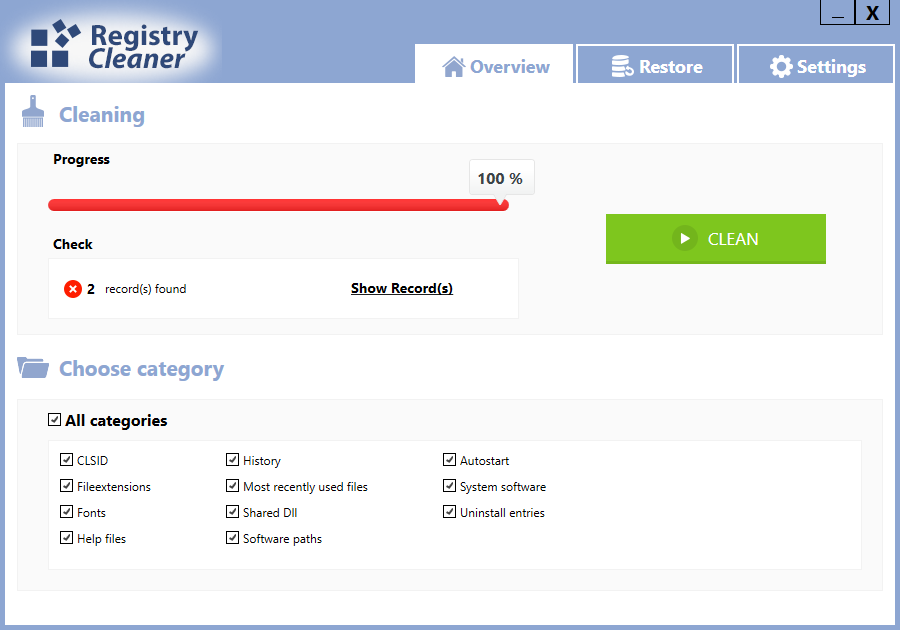Click the Choose category folder icon
The height and width of the screenshot is (630, 900).
click(x=33, y=367)
